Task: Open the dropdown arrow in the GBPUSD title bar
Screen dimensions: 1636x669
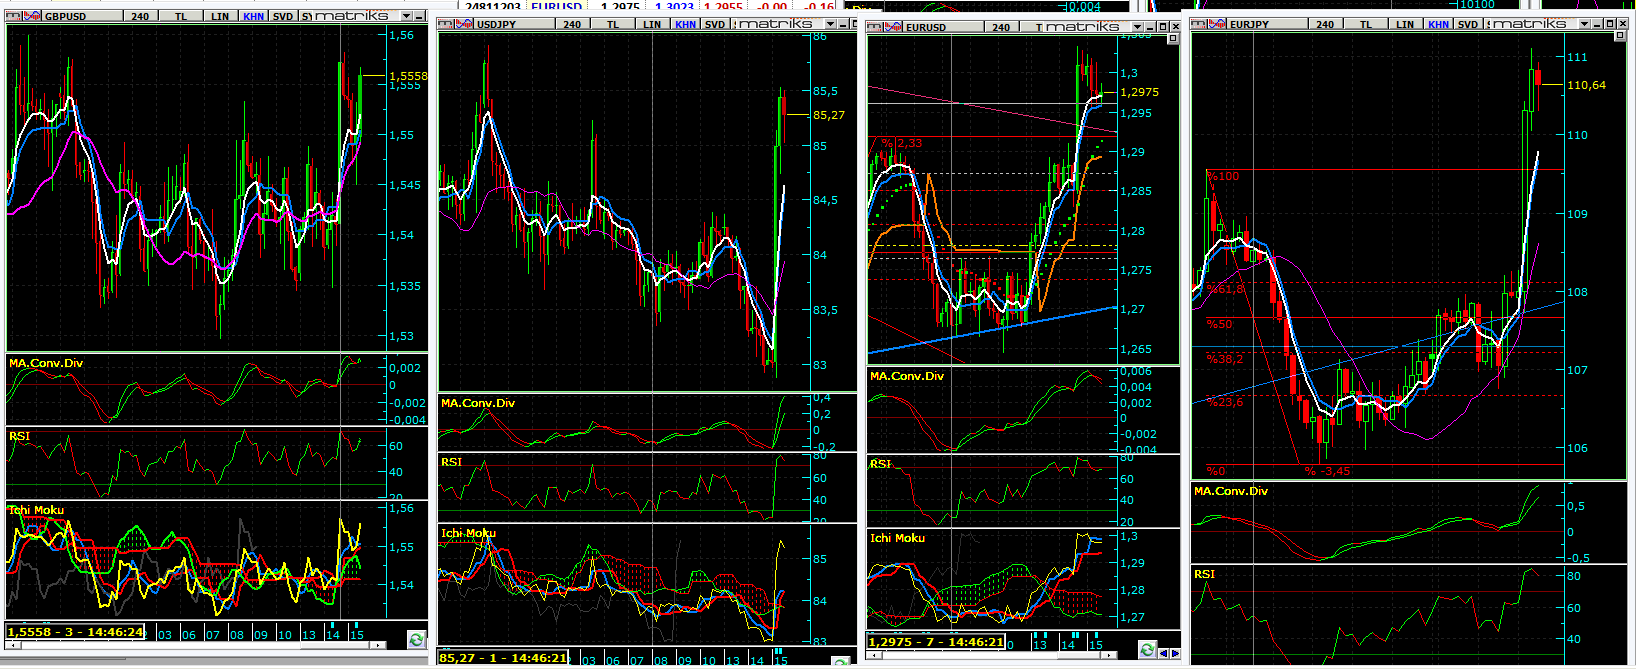Action: (x=406, y=16)
